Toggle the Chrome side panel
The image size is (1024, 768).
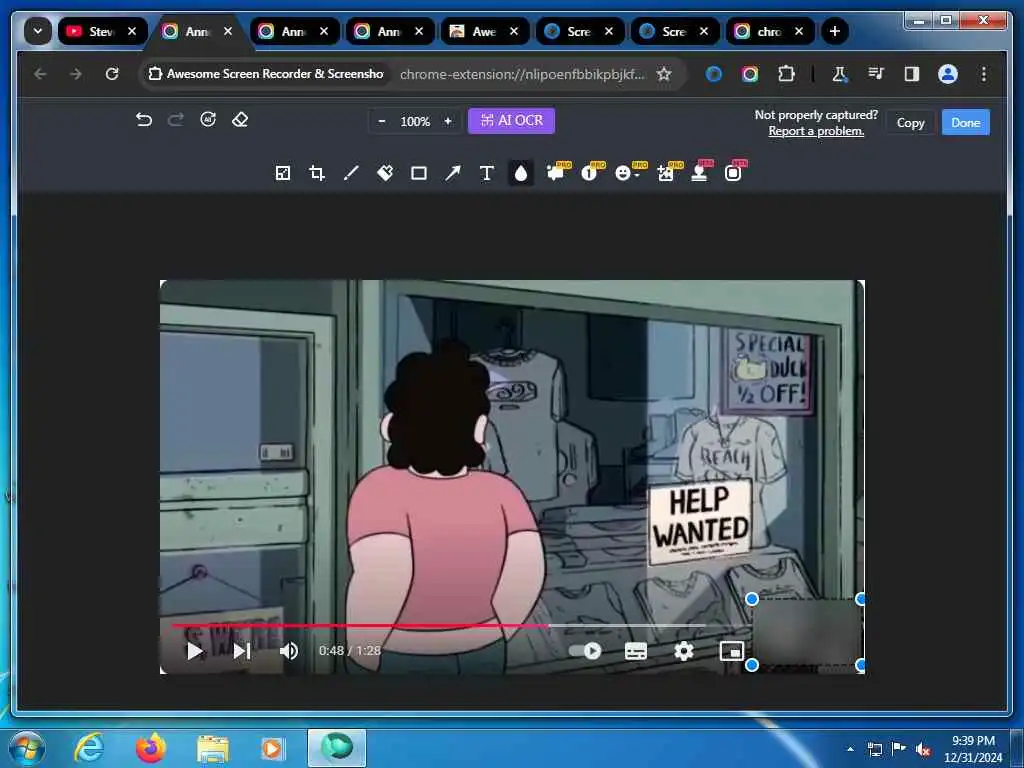(x=912, y=74)
